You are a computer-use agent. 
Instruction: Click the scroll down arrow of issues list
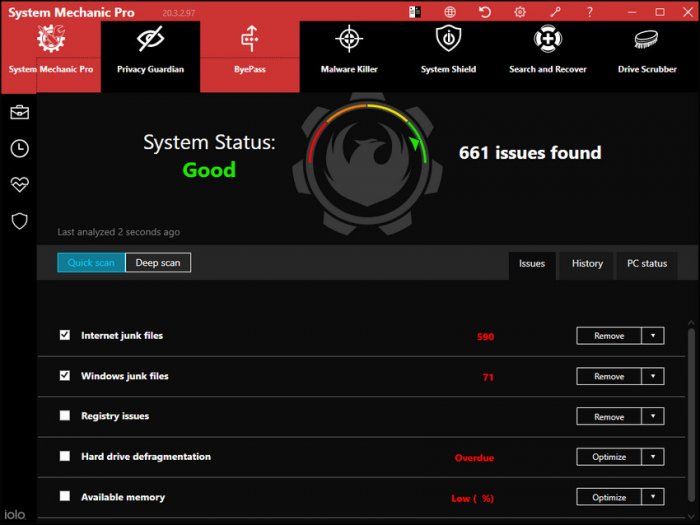point(692,516)
